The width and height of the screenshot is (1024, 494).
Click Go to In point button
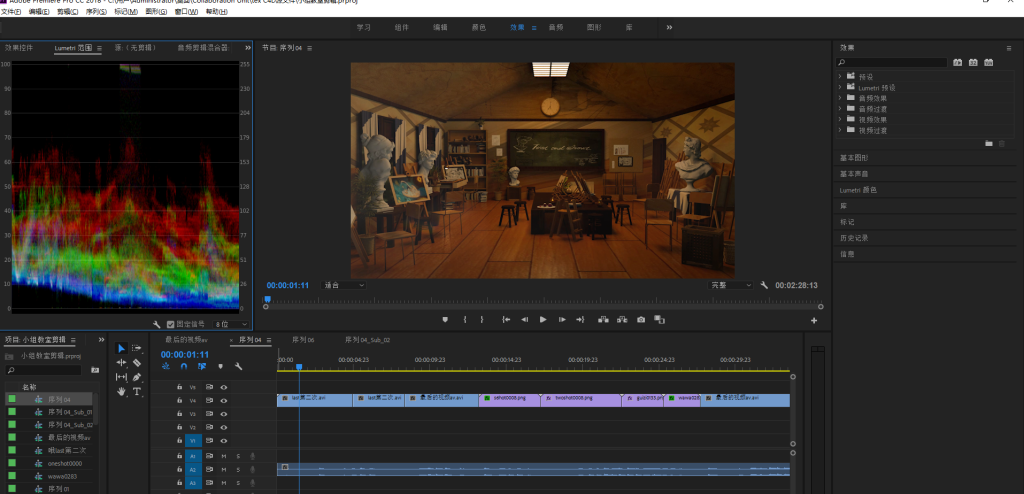click(505, 320)
